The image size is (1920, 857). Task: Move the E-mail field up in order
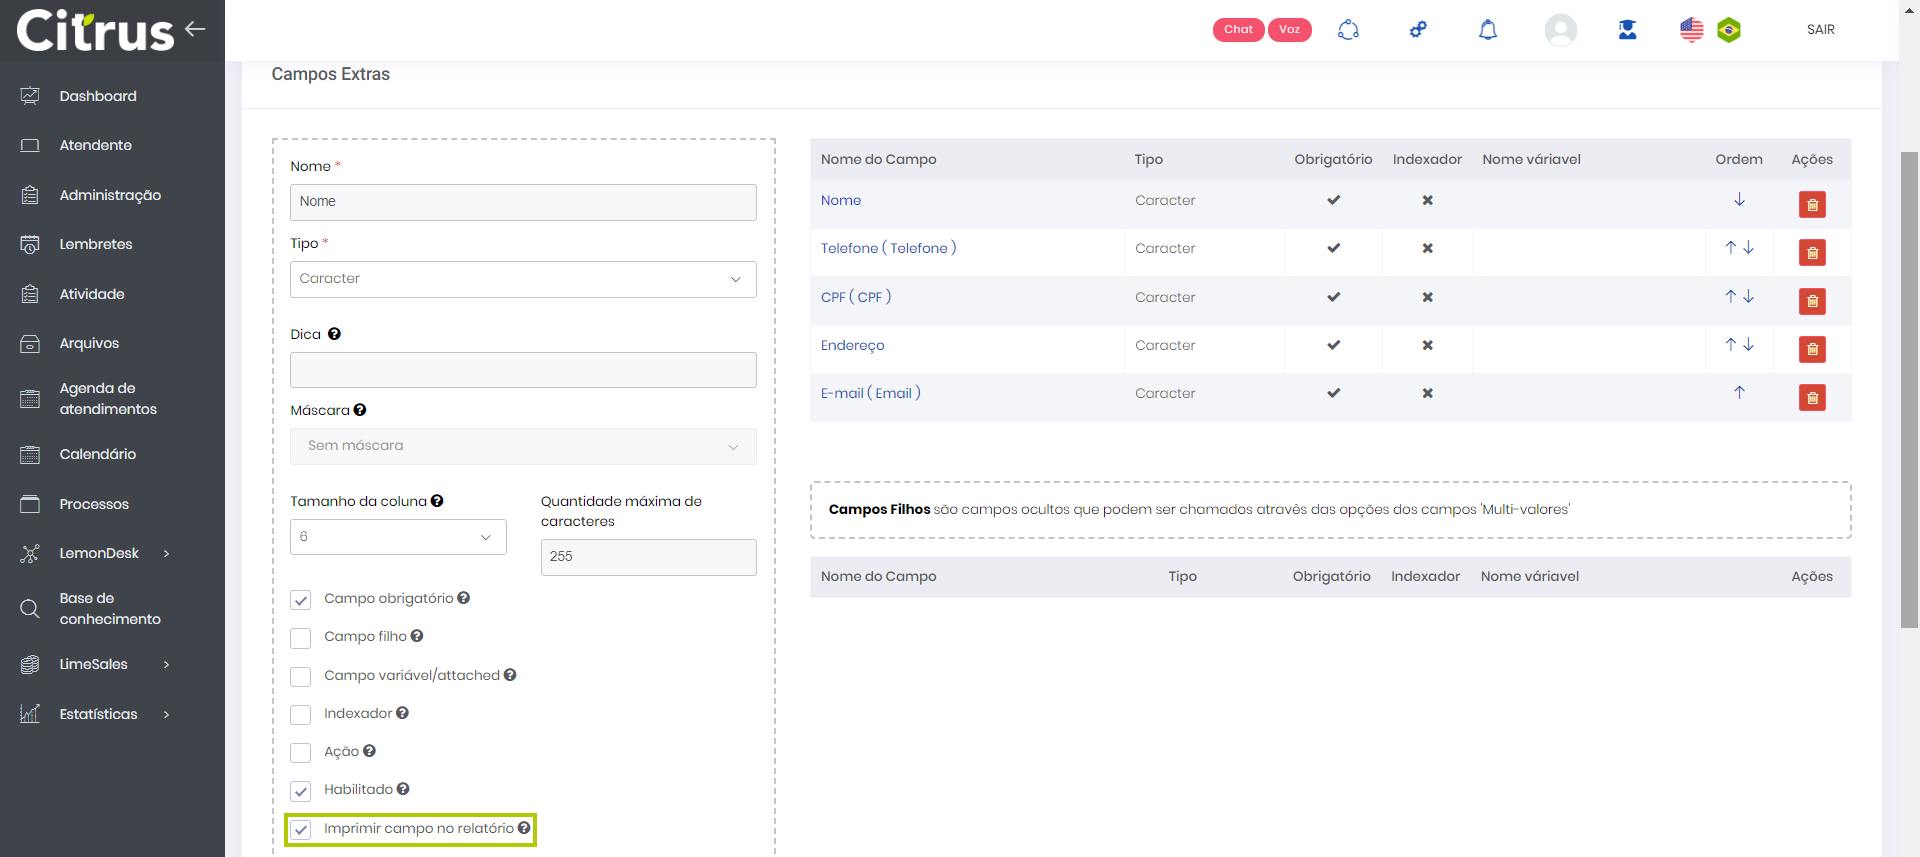1739,393
